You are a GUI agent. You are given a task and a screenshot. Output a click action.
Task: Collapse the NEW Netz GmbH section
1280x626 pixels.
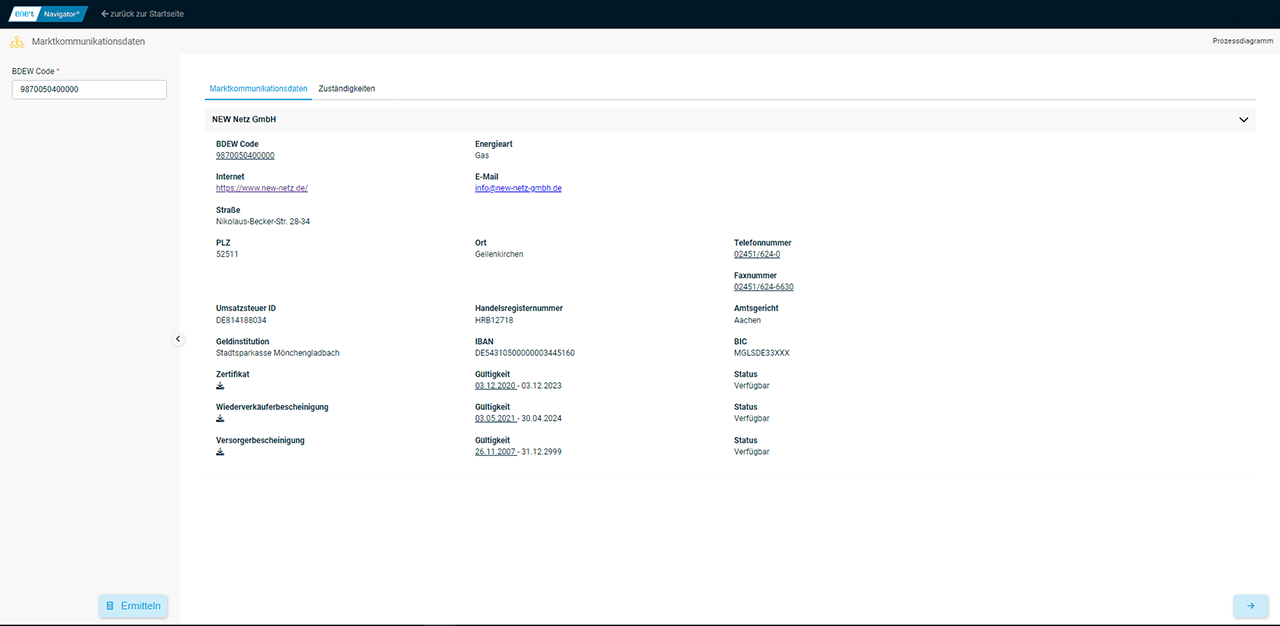(x=1244, y=119)
